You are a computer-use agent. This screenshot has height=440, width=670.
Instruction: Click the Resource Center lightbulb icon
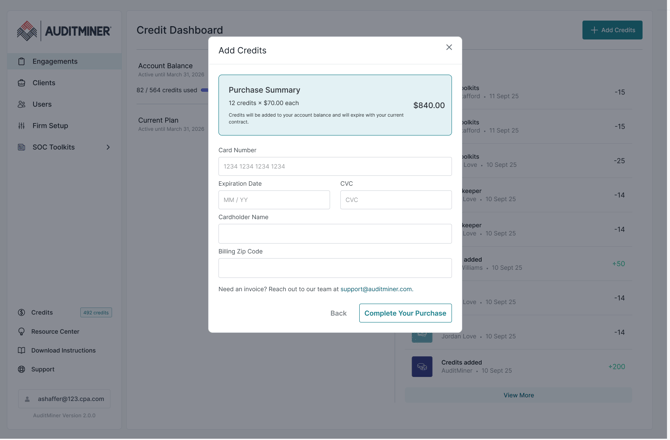click(21, 332)
